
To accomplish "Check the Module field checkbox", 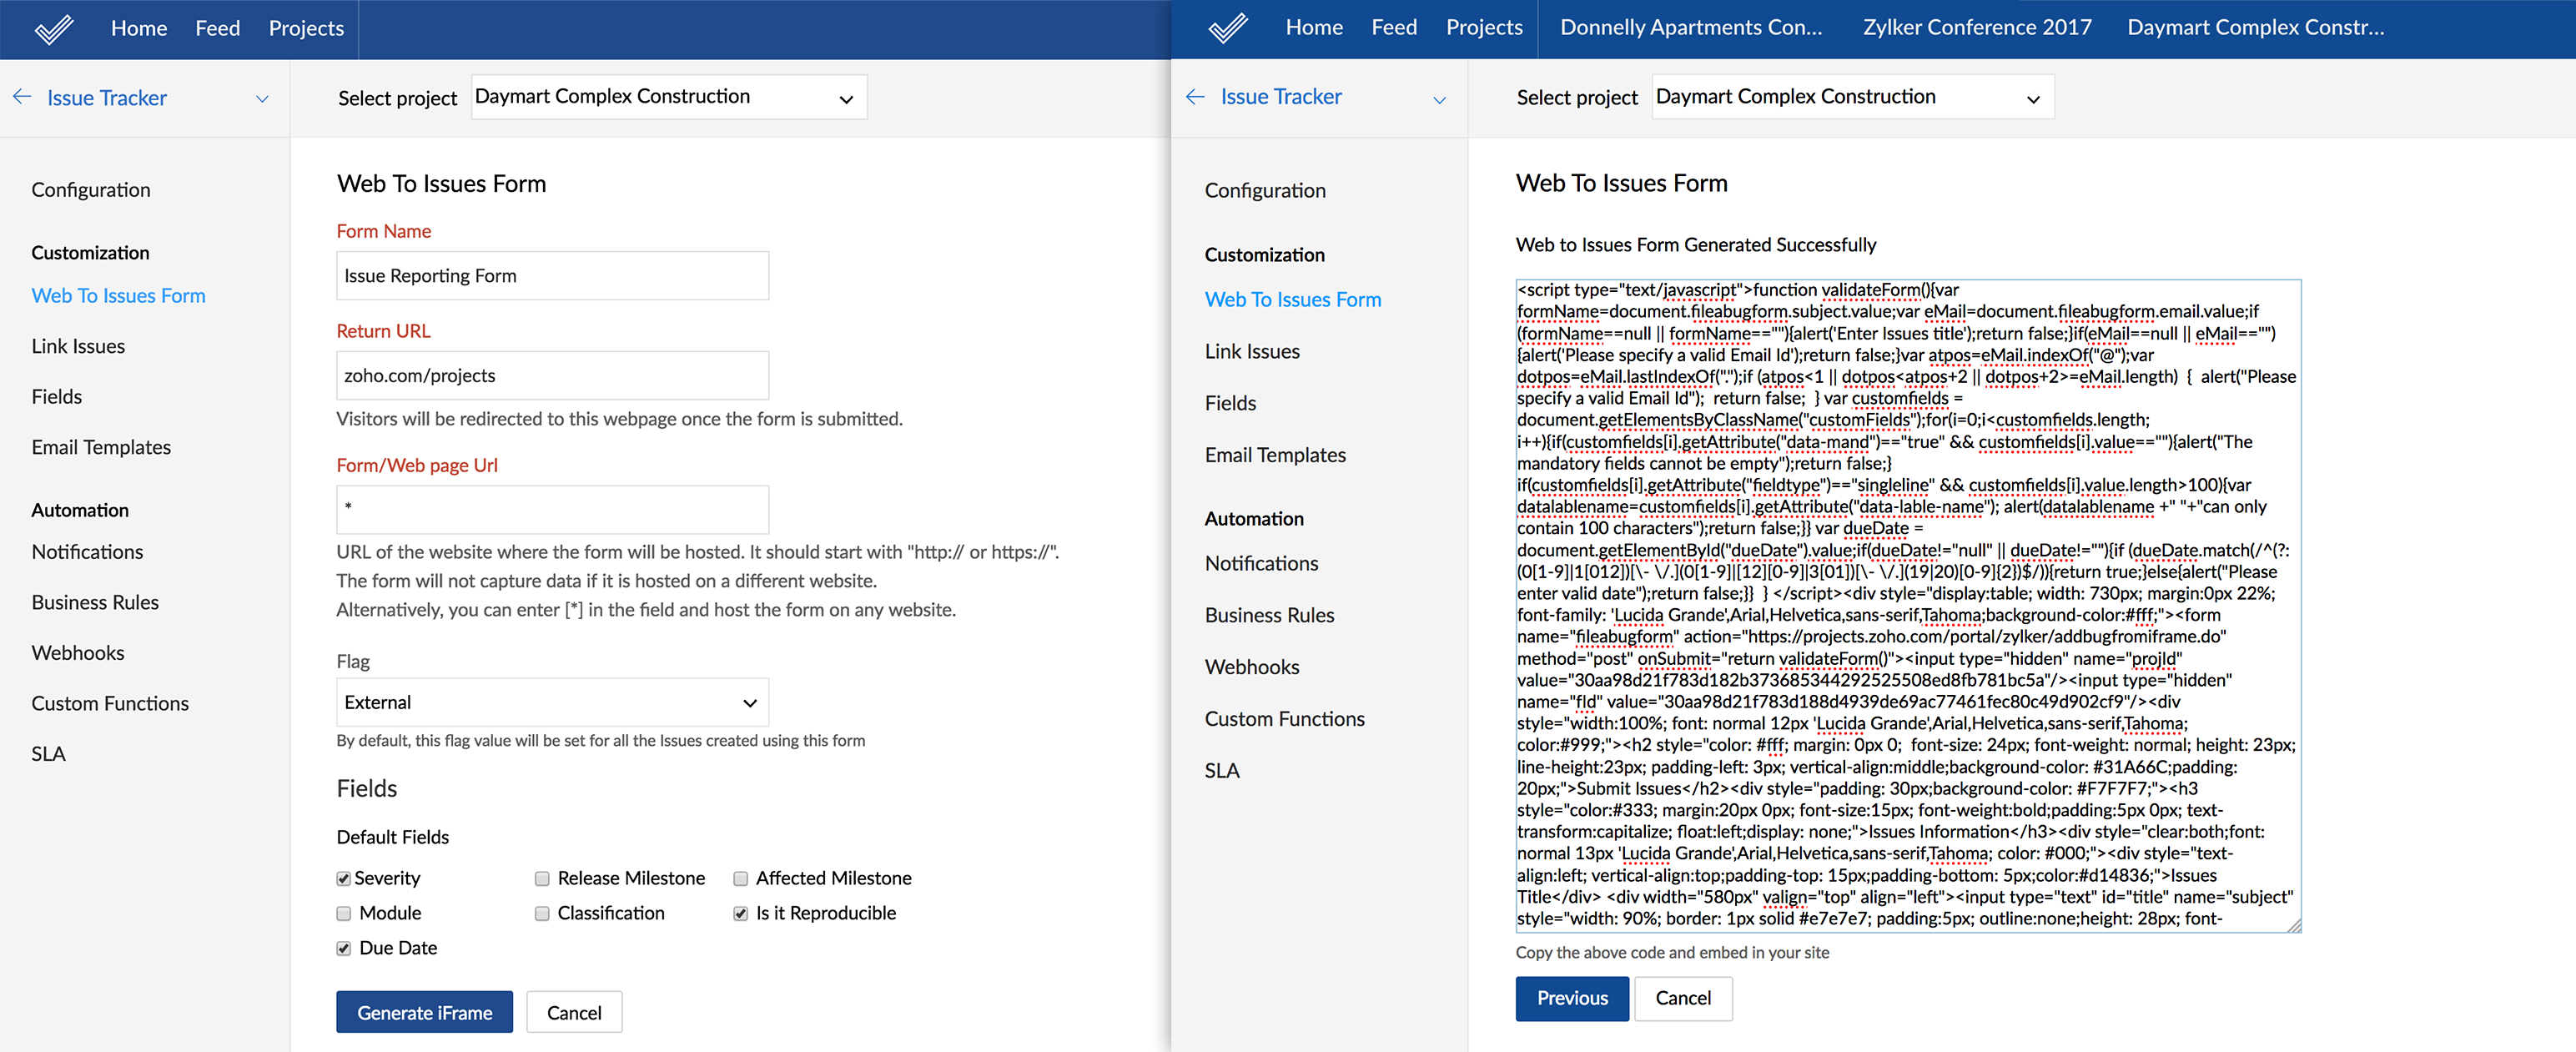I will coord(344,913).
